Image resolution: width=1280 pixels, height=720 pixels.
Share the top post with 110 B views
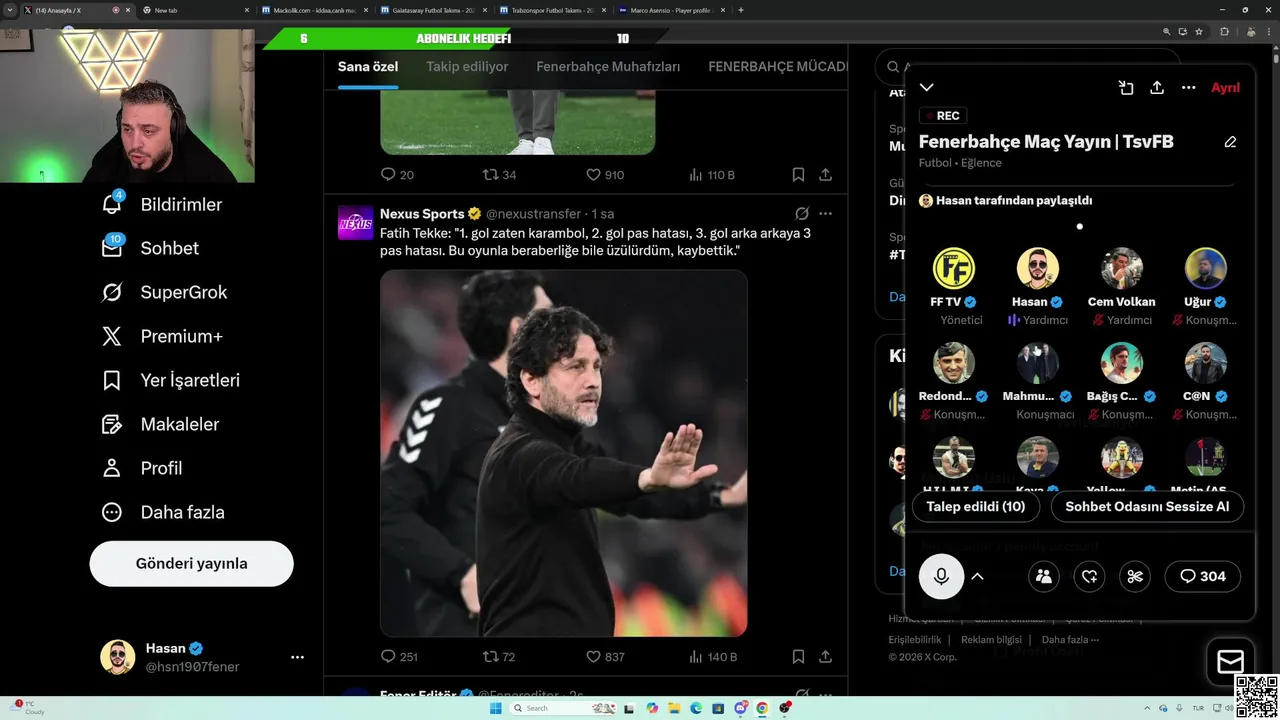tap(825, 175)
